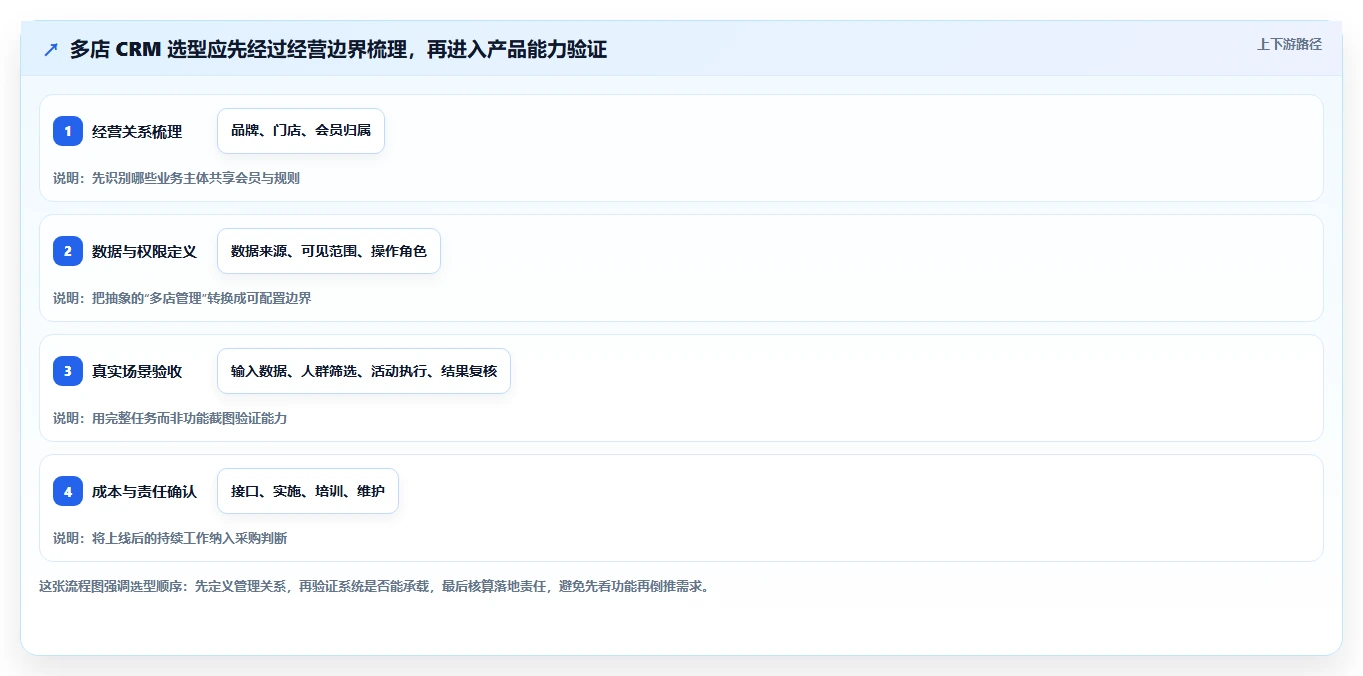This screenshot has height=676, width=1363.
Task: Click the 接口、实施、培训、维护 chip
Action: [308, 491]
